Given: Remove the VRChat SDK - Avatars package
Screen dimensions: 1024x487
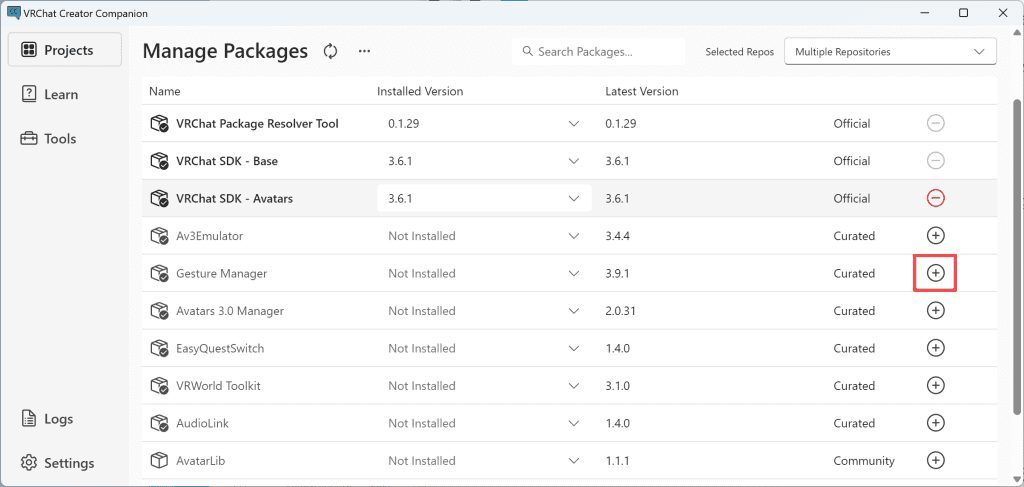Looking at the screenshot, I should click(x=935, y=198).
